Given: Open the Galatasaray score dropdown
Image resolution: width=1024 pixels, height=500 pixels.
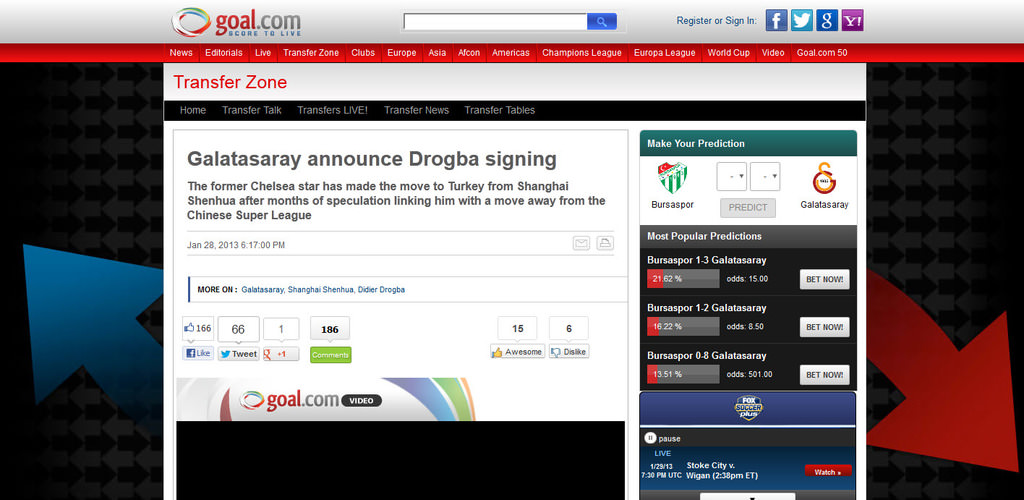Looking at the screenshot, I should [765, 176].
